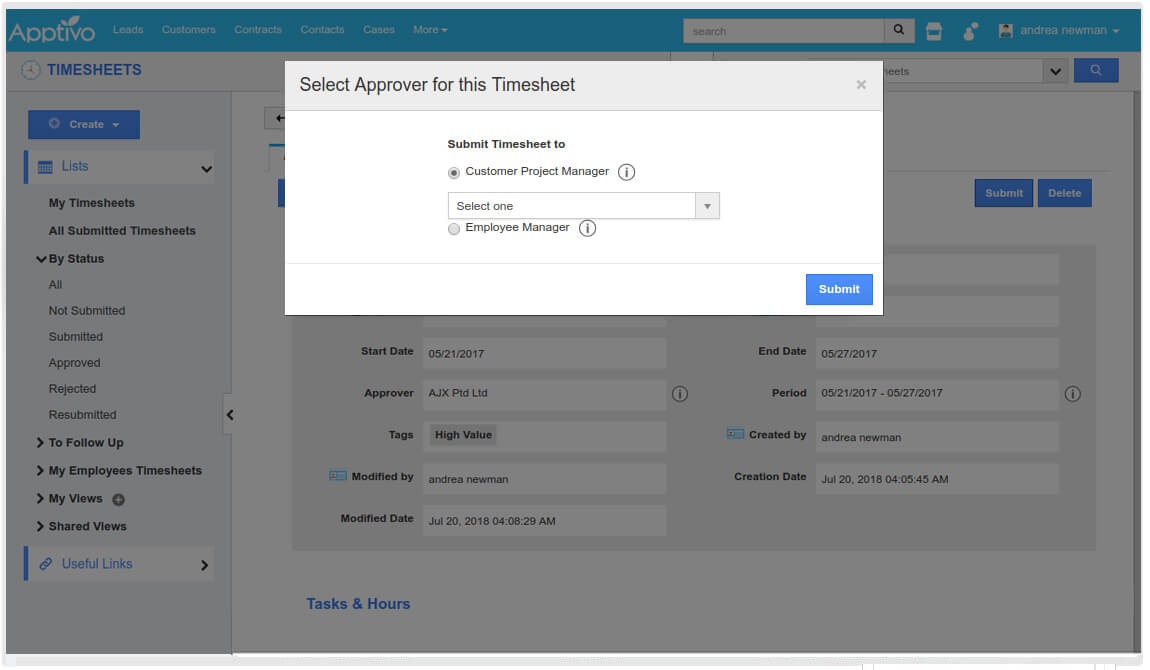This screenshot has height=670, width=1150.
Task: Open the More navigation menu
Action: click(430, 29)
